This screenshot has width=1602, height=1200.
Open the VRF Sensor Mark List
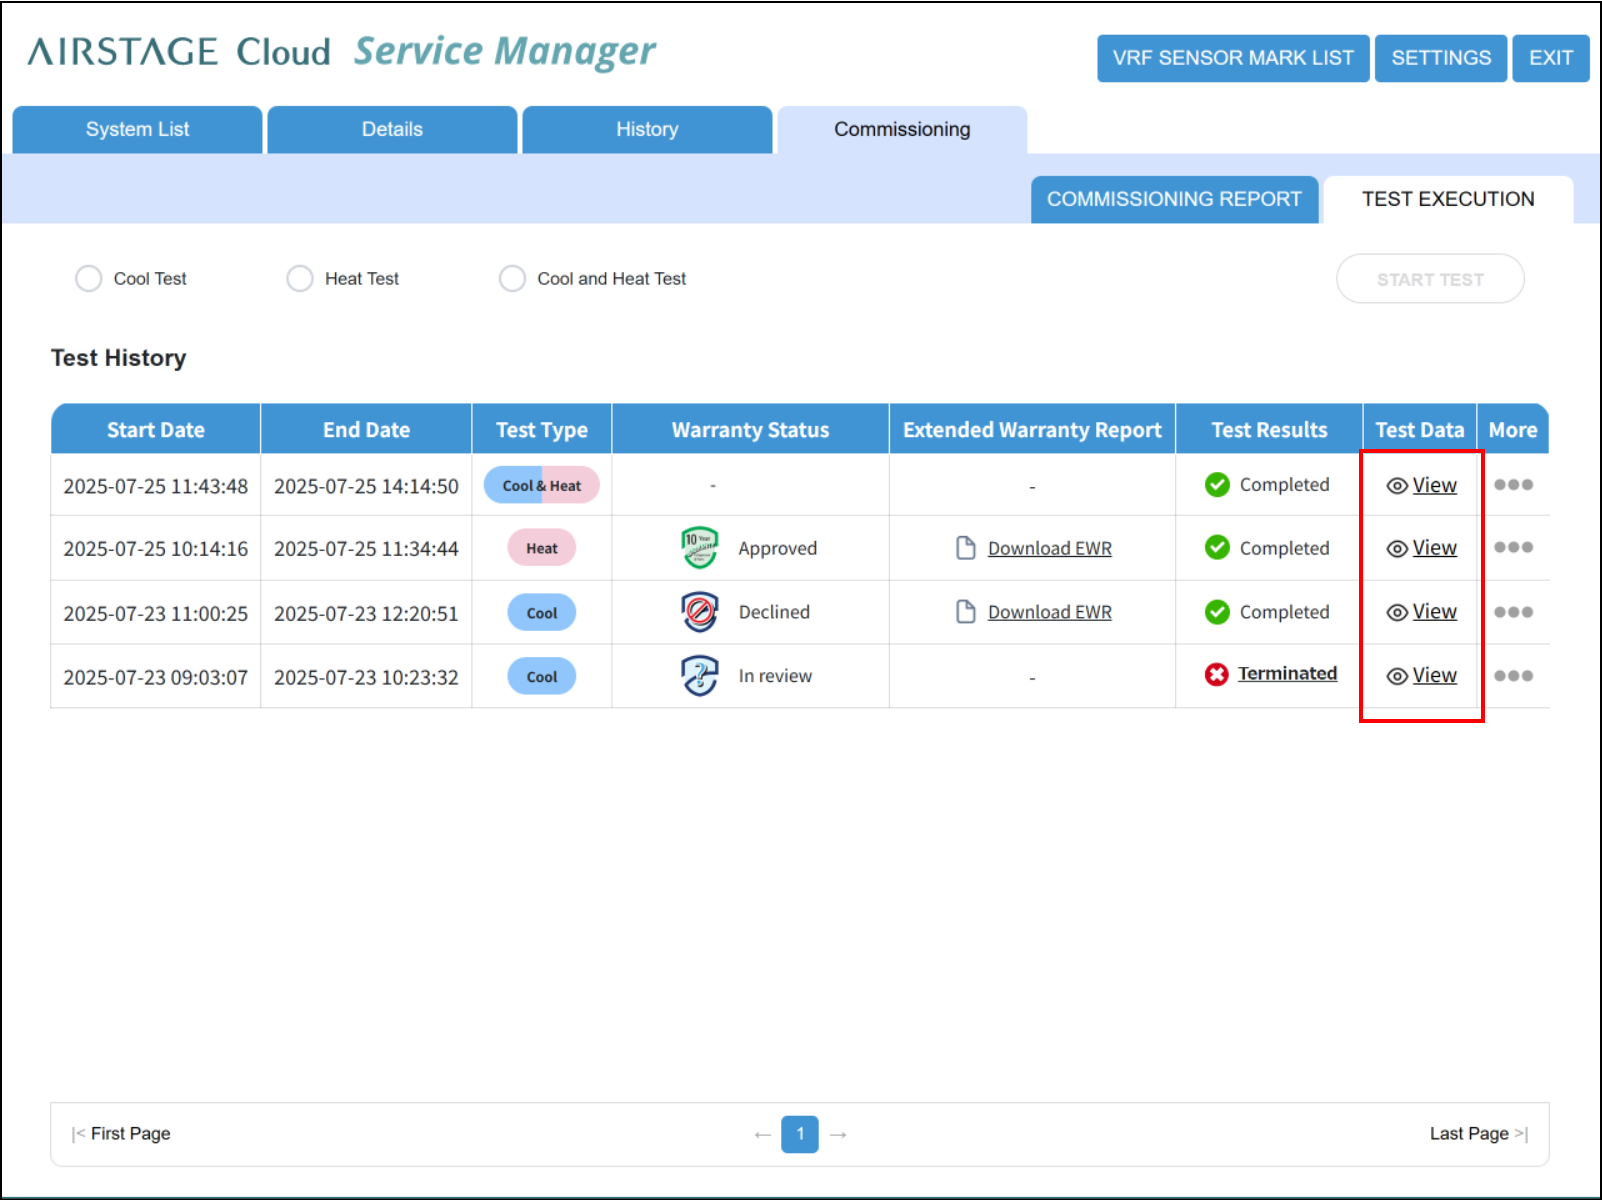[1233, 58]
